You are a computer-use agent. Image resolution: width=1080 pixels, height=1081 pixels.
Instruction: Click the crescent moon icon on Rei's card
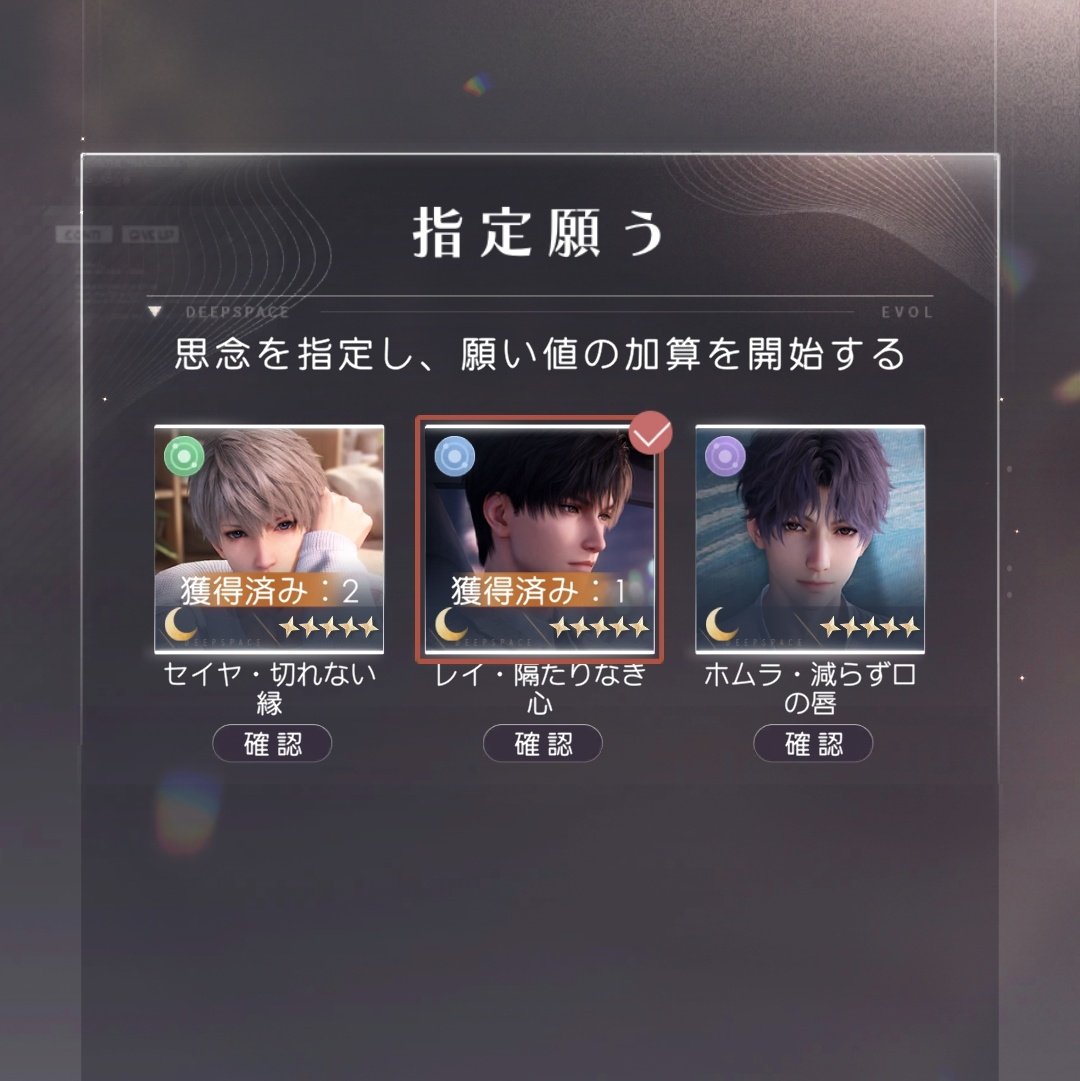(451, 624)
